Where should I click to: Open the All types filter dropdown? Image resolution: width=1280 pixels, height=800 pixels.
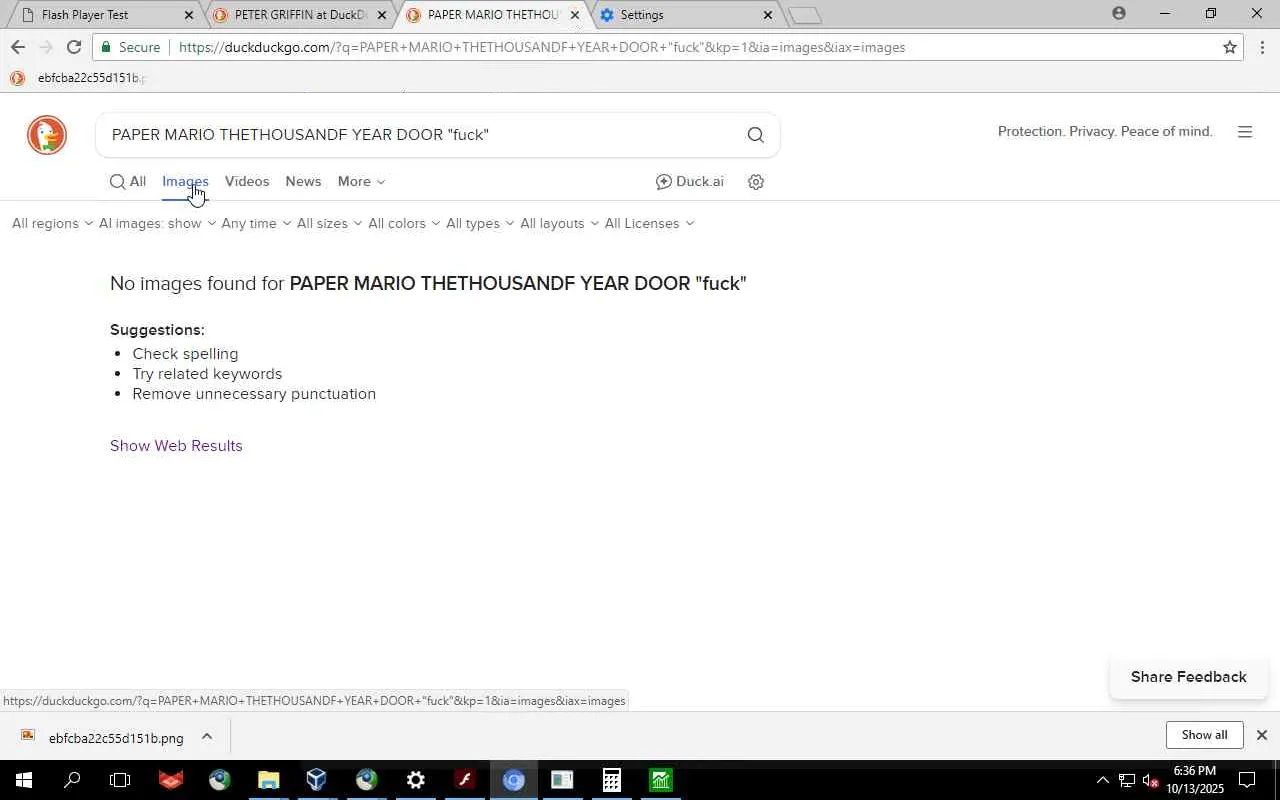[x=480, y=224]
